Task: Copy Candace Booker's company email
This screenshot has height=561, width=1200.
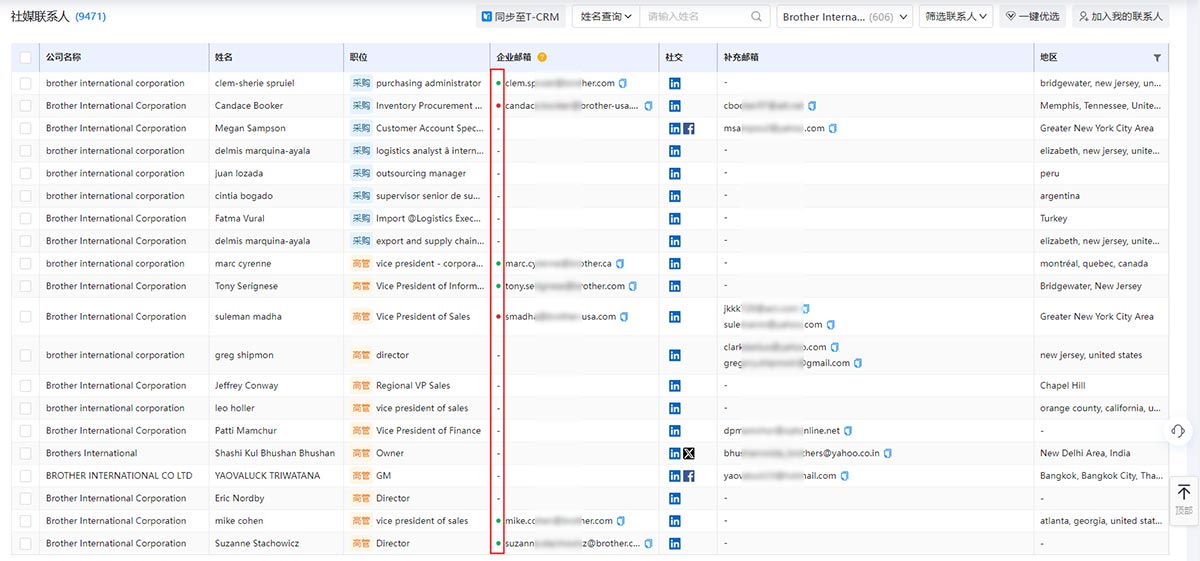Action: point(648,106)
